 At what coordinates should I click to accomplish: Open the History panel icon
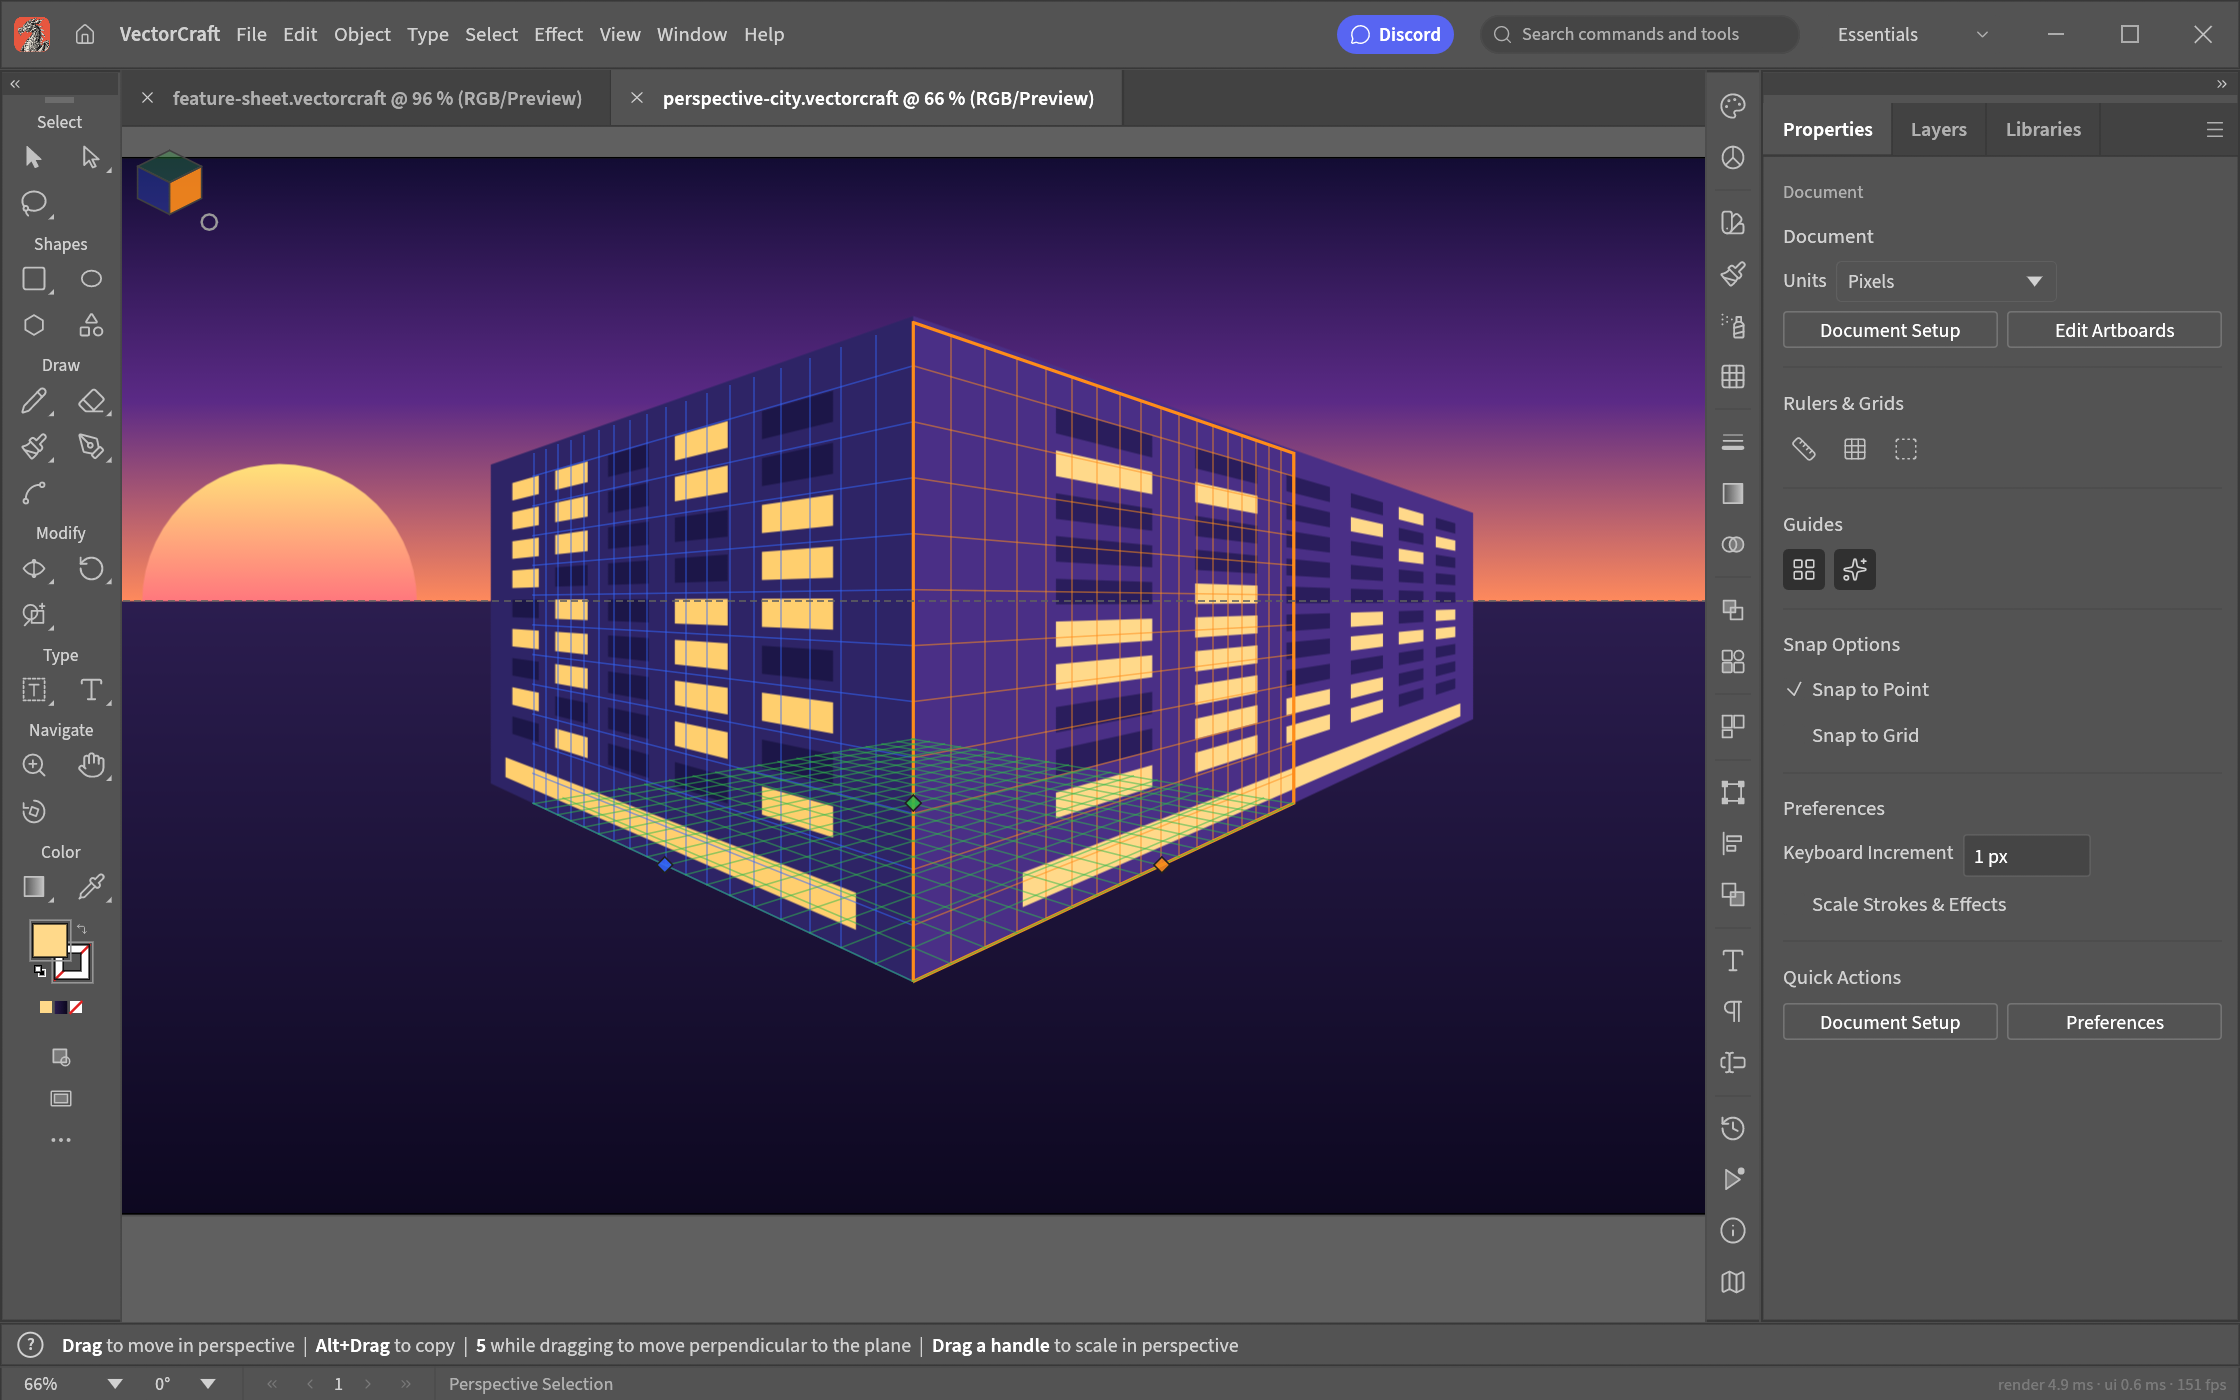point(1733,1128)
